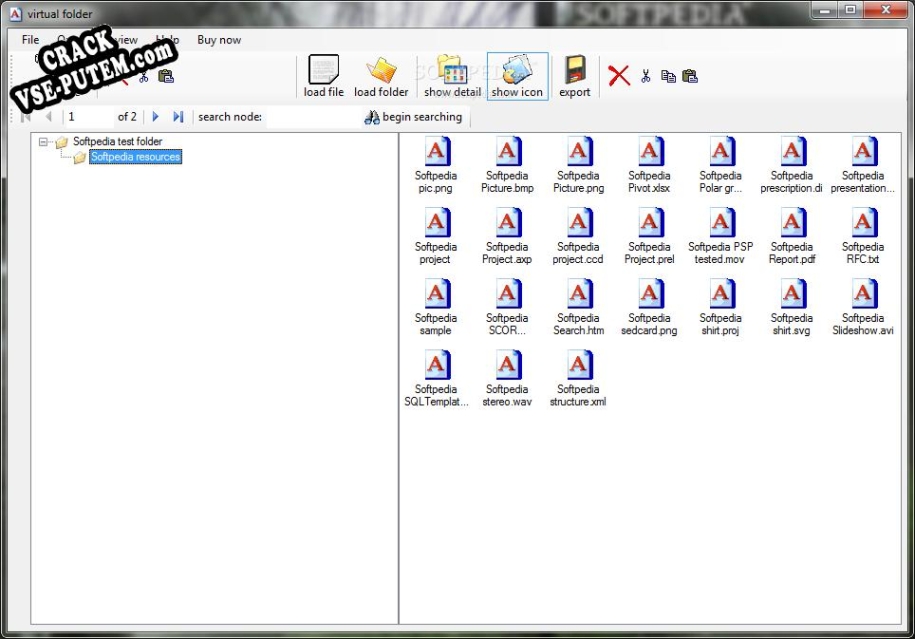
Task: Click the load file toolbar button
Action: (324, 76)
